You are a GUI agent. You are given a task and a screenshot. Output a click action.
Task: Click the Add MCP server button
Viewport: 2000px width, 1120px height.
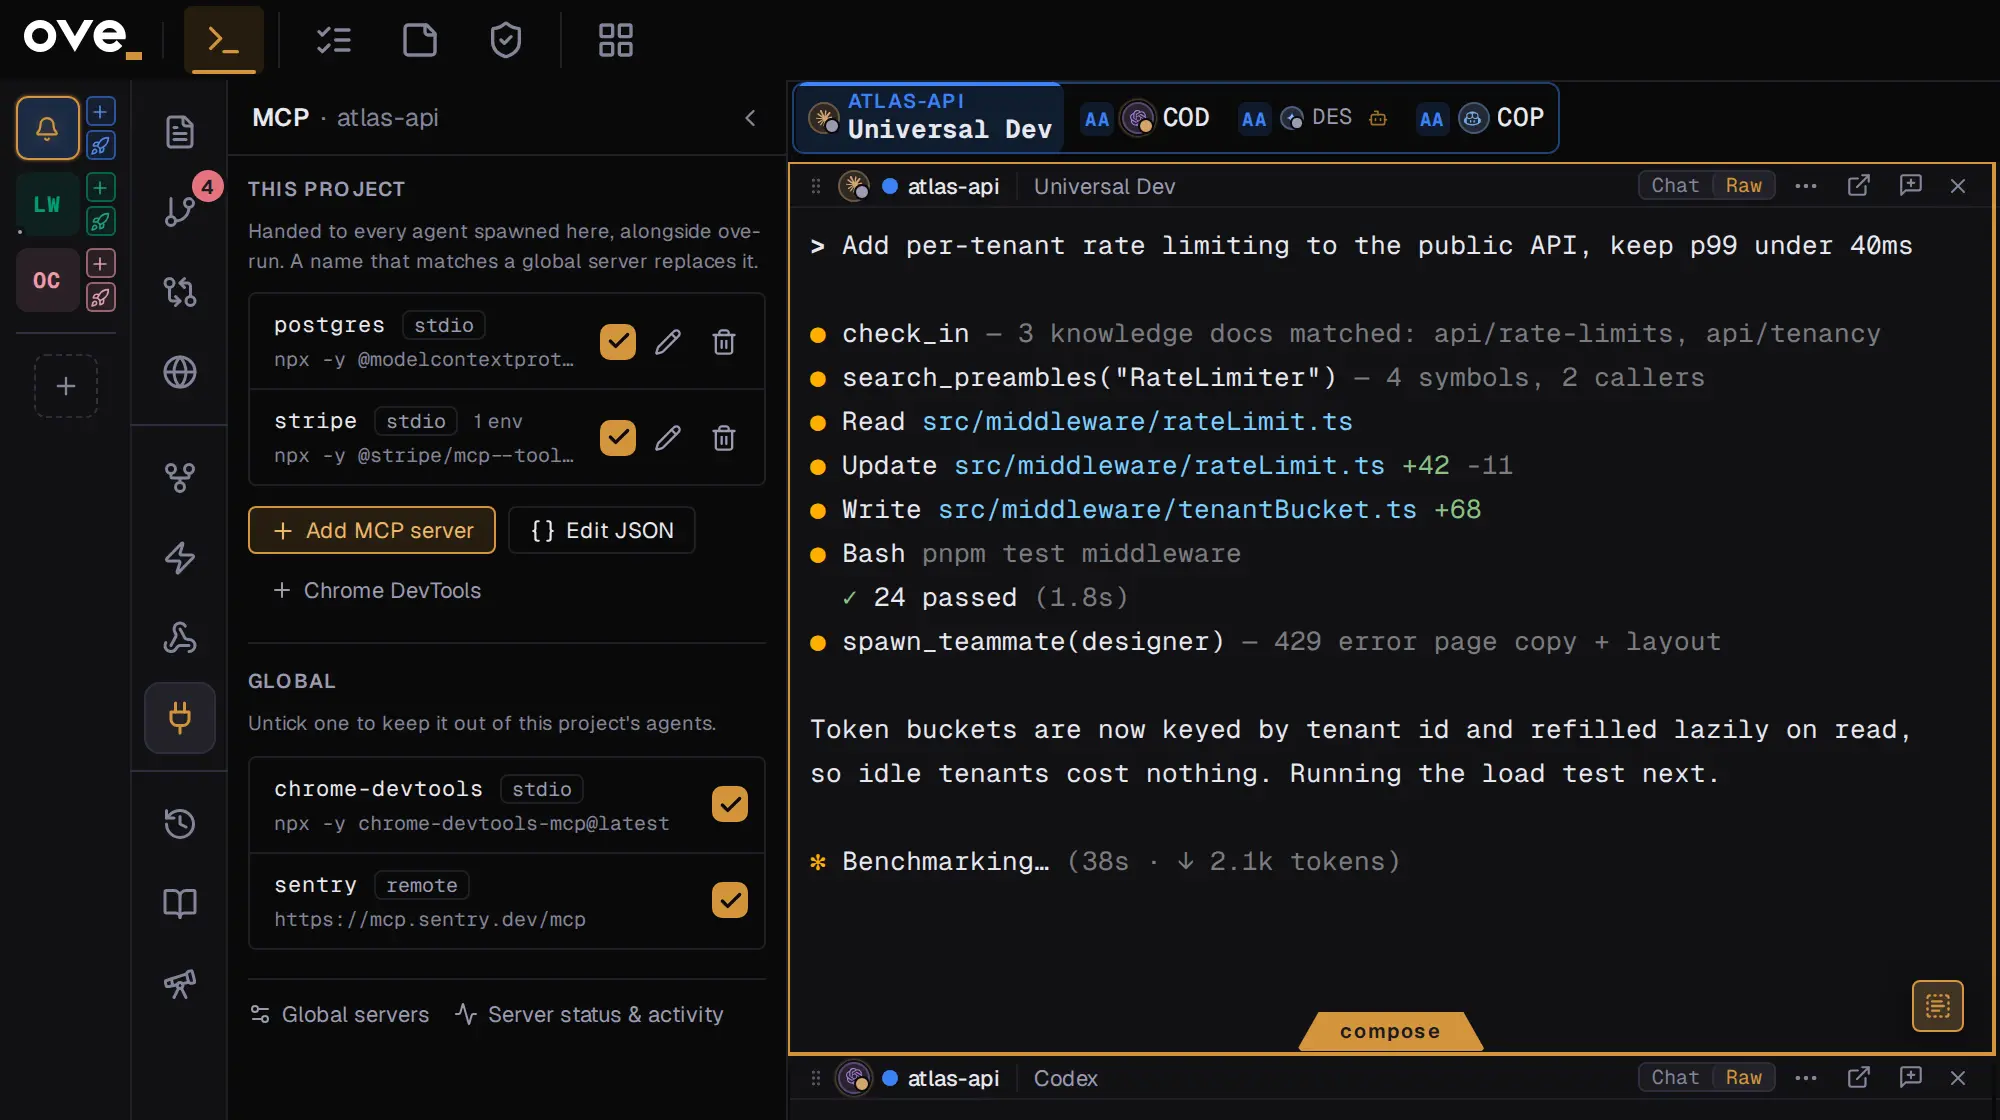[x=372, y=530]
